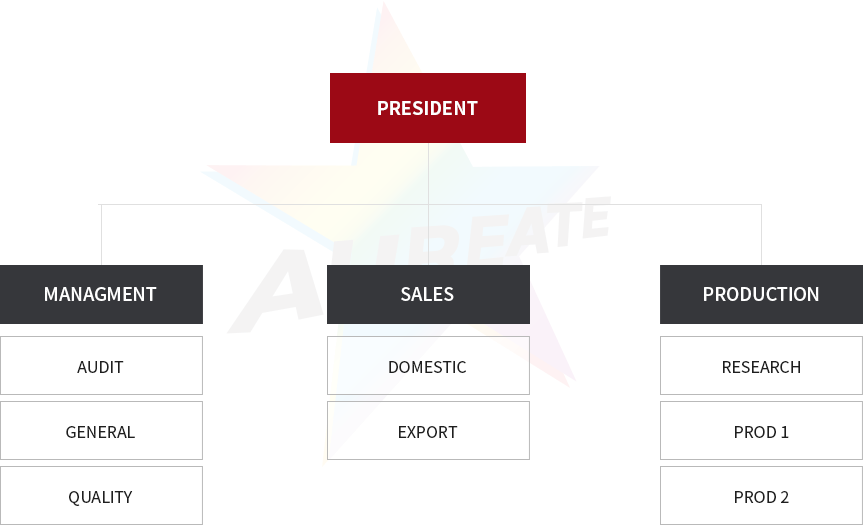The width and height of the screenshot is (863, 525).
Task: Open the RESEARCH box under Production
Action: pos(761,365)
